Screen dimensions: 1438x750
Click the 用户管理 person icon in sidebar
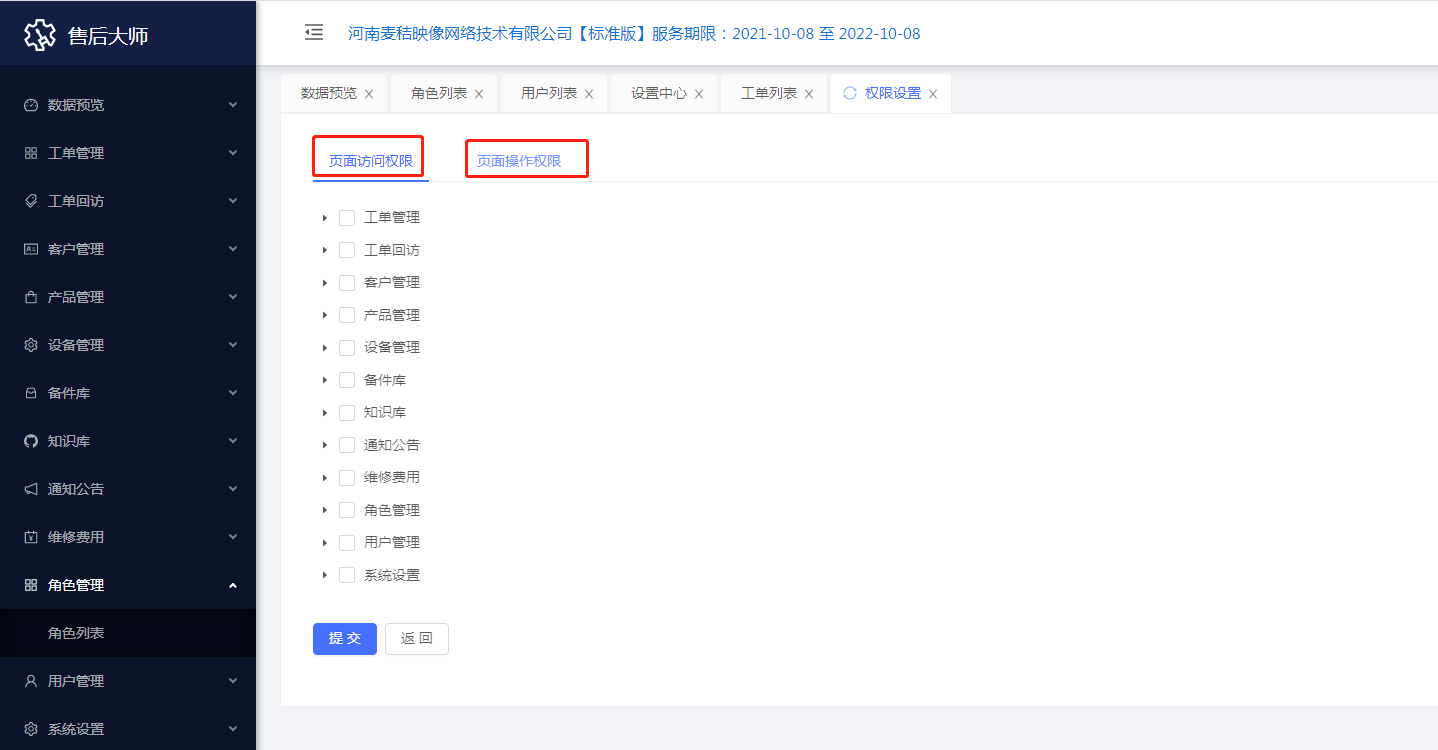click(31, 681)
